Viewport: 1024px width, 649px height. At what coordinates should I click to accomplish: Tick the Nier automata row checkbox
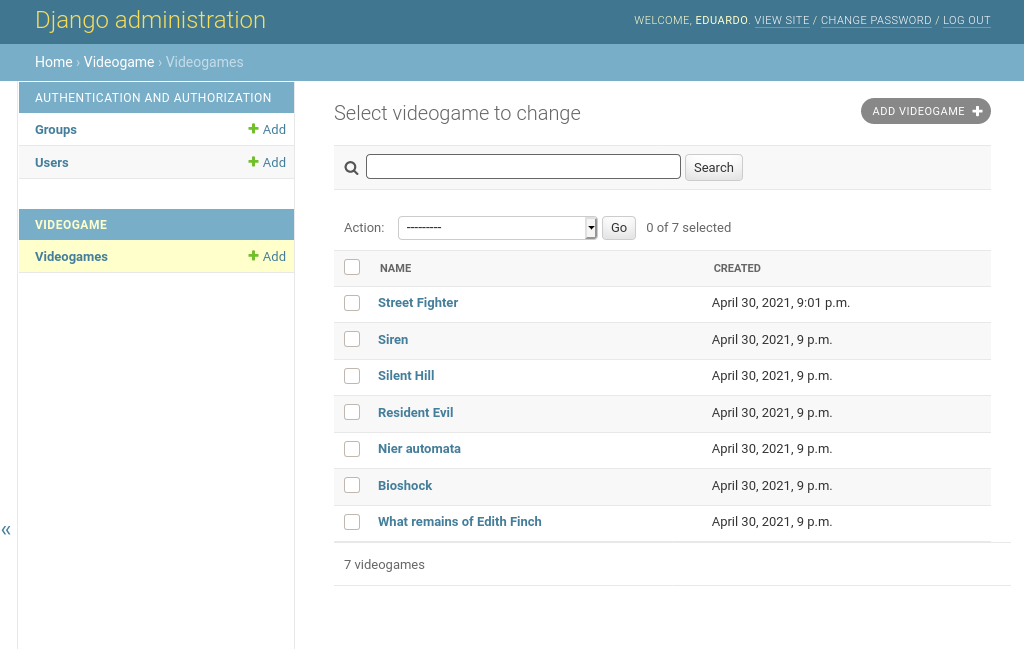(352, 449)
